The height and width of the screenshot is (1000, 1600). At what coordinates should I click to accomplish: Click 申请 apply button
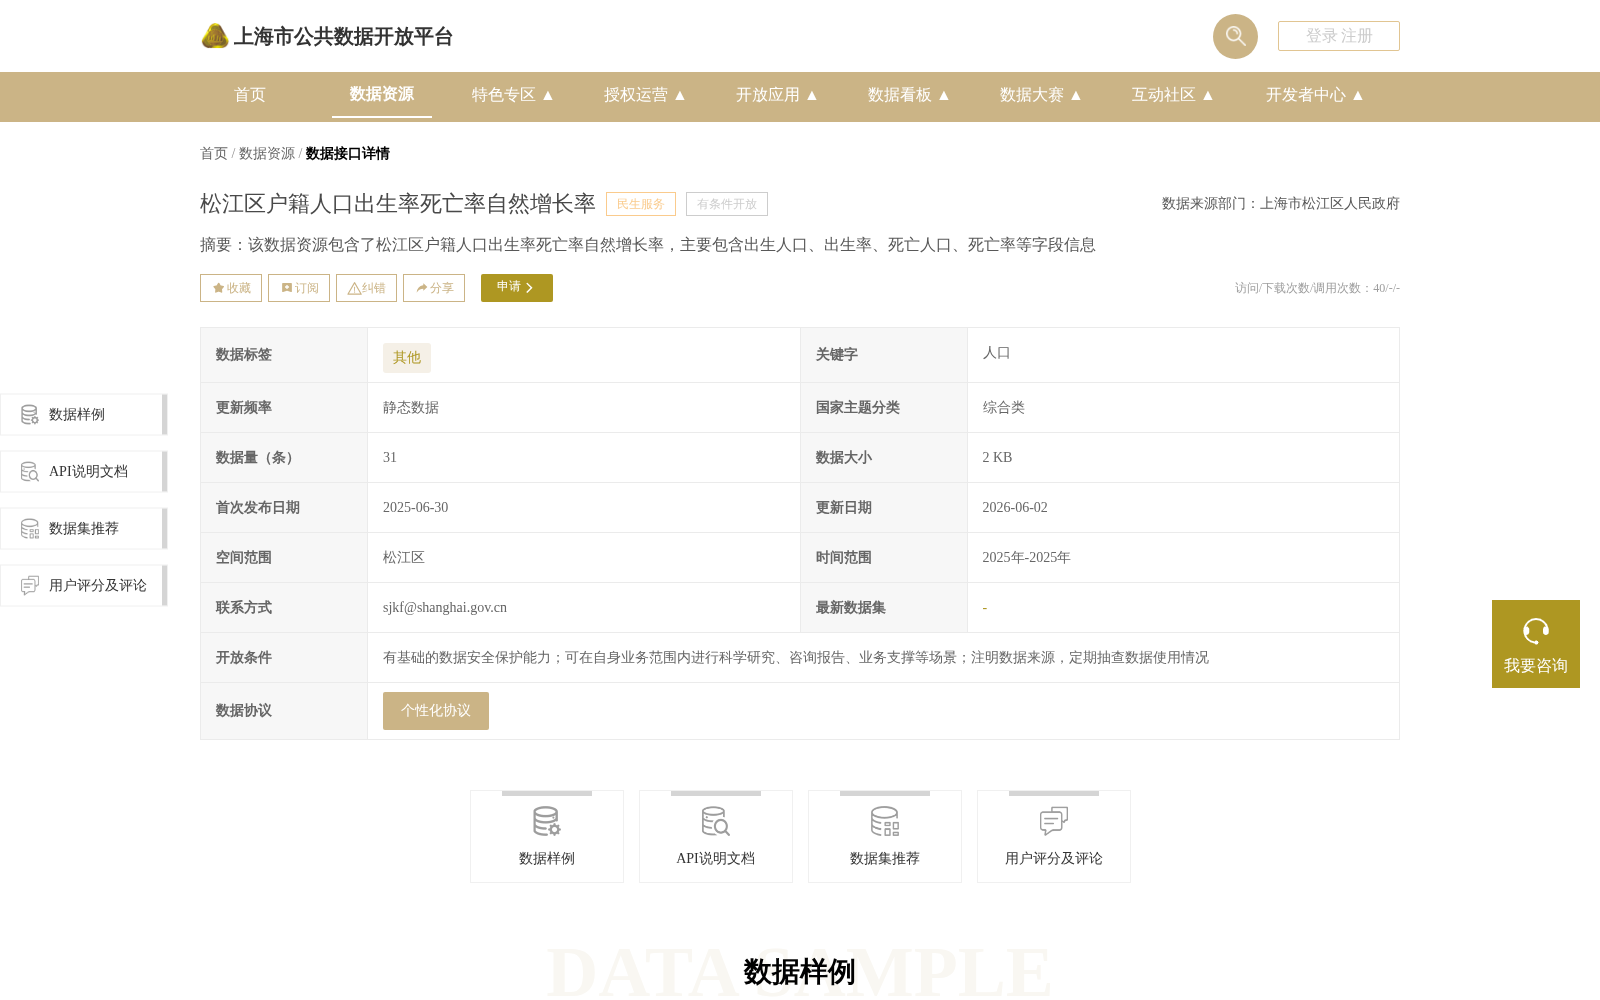pos(517,288)
